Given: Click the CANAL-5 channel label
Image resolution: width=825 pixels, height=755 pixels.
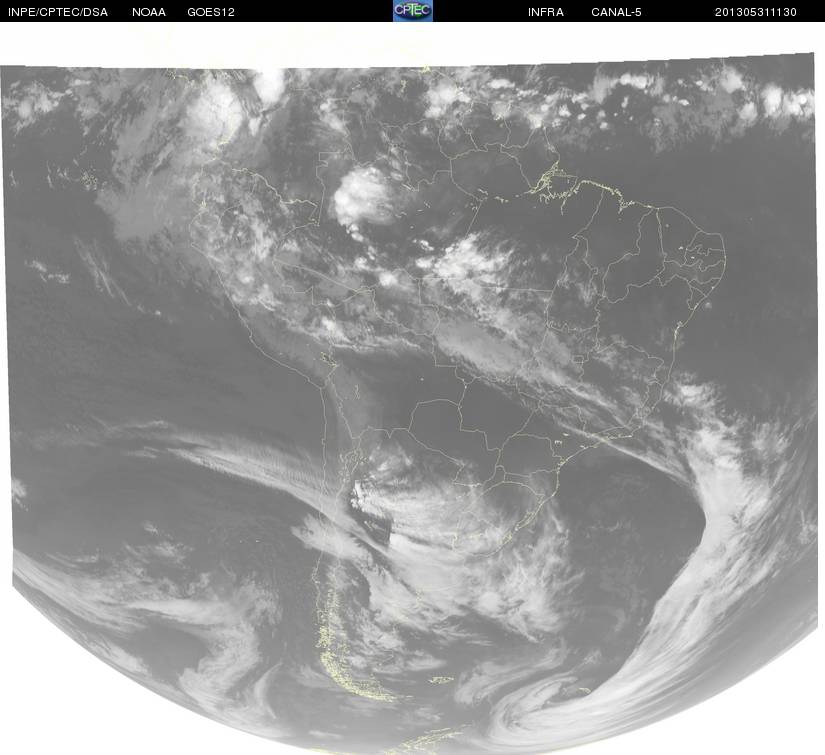Looking at the screenshot, I should 616,12.
